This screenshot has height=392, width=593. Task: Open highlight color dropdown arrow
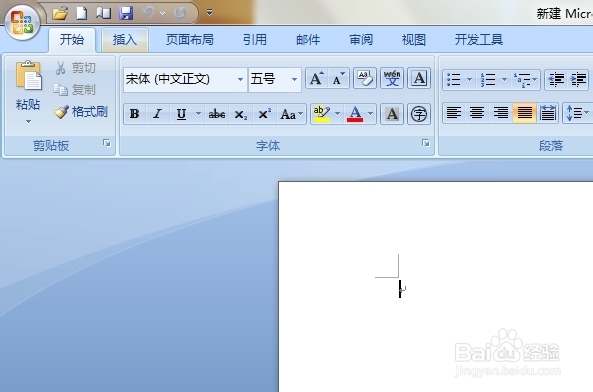tap(337, 113)
